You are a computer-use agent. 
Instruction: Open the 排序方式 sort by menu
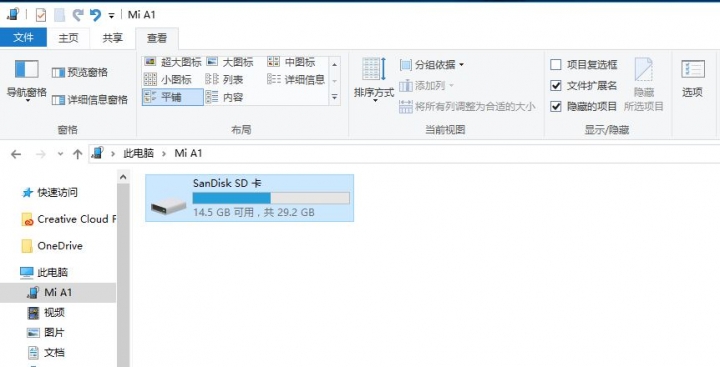(374, 80)
